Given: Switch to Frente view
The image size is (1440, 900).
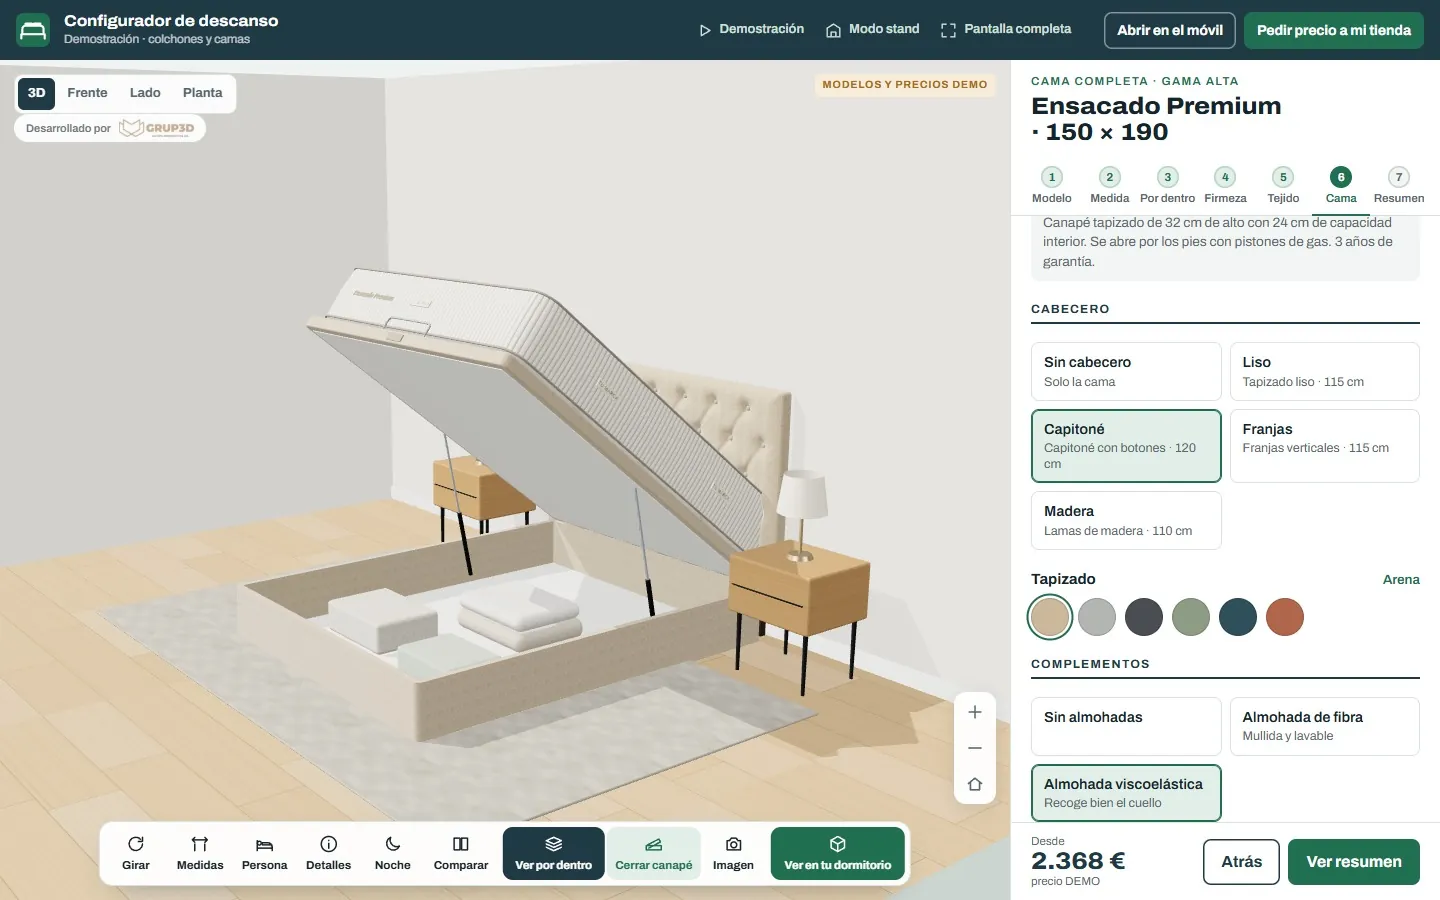Looking at the screenshot, I should click(87, 93).
